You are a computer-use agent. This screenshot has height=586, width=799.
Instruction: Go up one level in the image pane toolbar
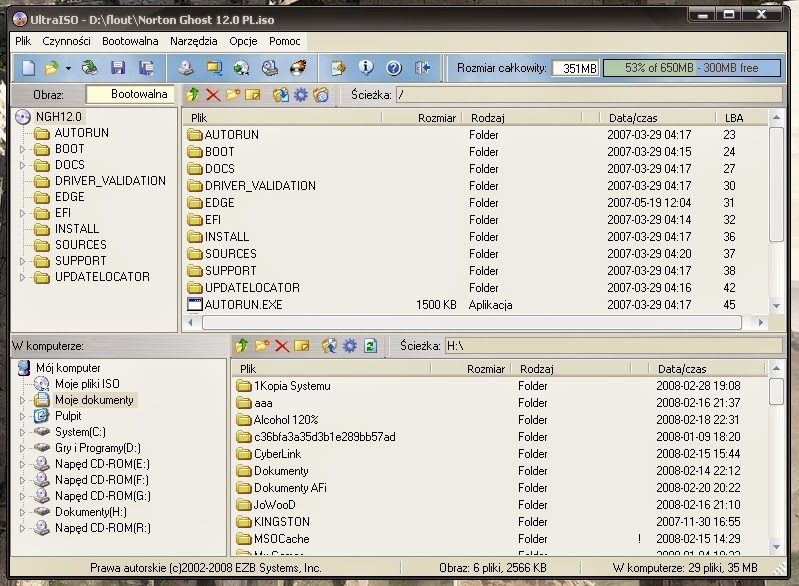tap(193, 94)
